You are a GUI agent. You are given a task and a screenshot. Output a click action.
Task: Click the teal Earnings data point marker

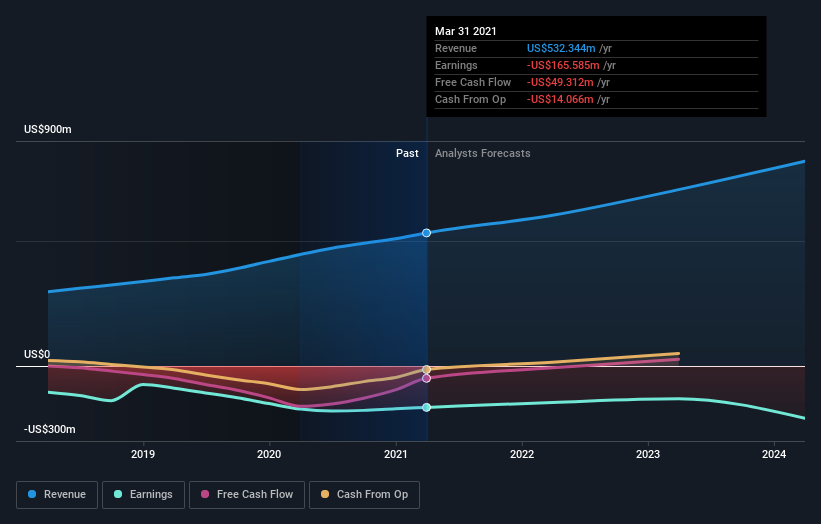(427, 407)
